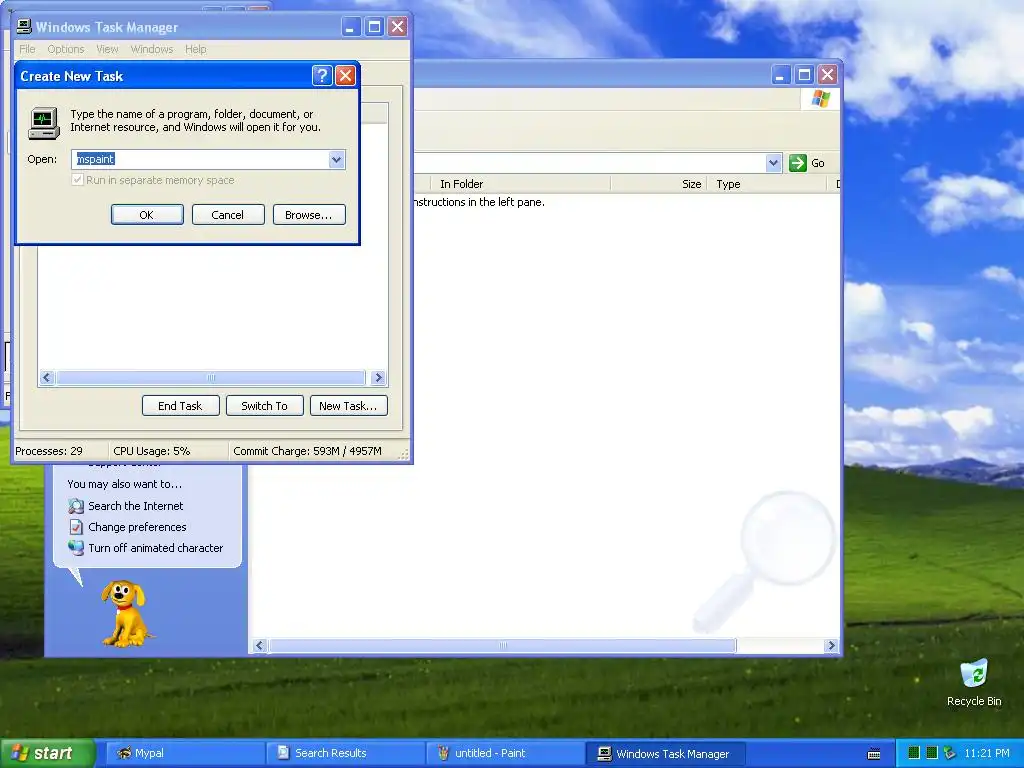This screenshot has width=1024, height=768.
Task: Switch to Search Results taskbar button
Action: click(345, 753)
